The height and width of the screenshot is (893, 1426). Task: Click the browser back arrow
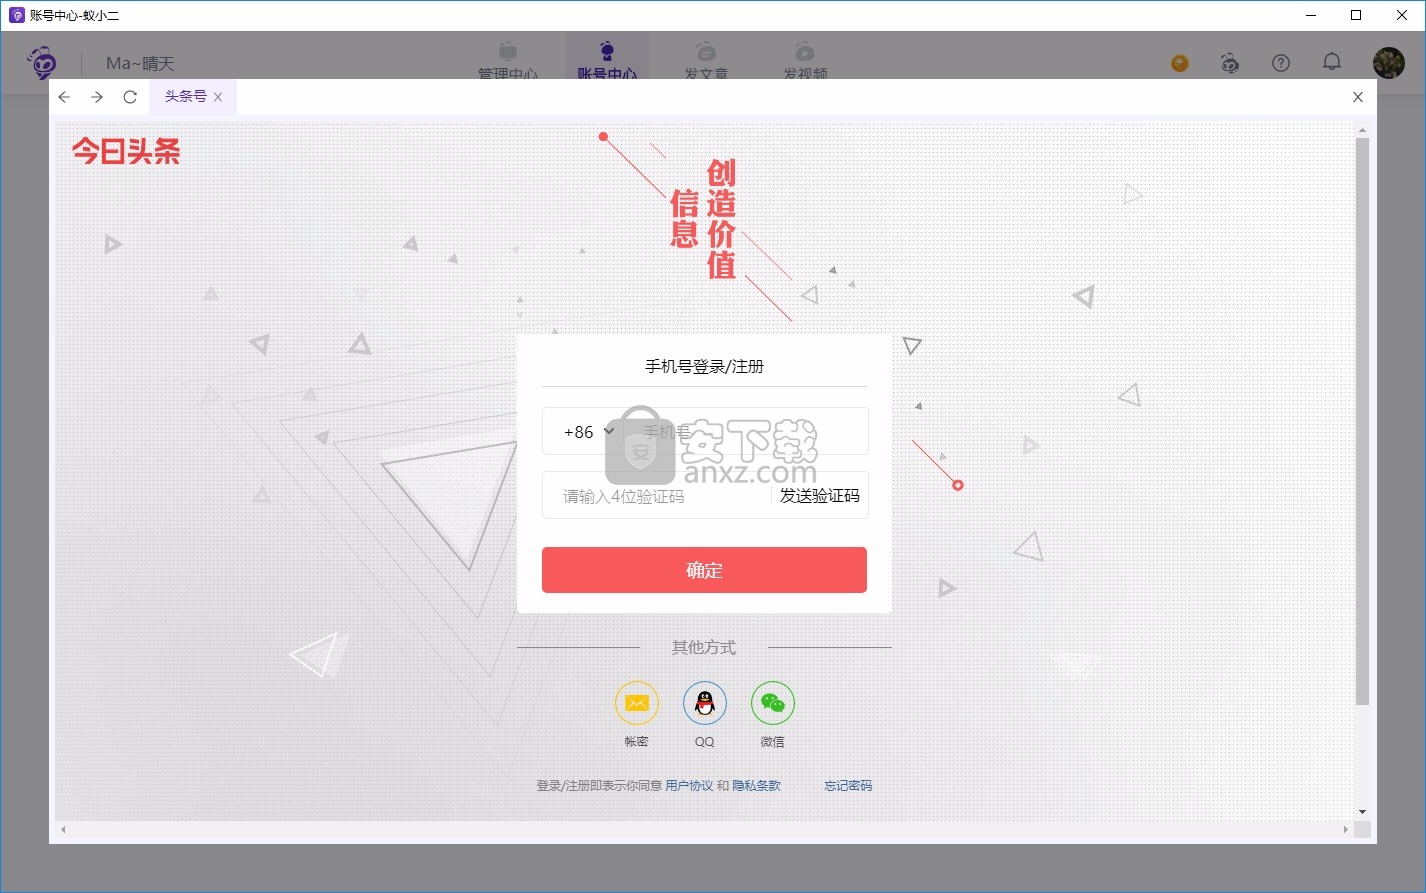point(64,97)
